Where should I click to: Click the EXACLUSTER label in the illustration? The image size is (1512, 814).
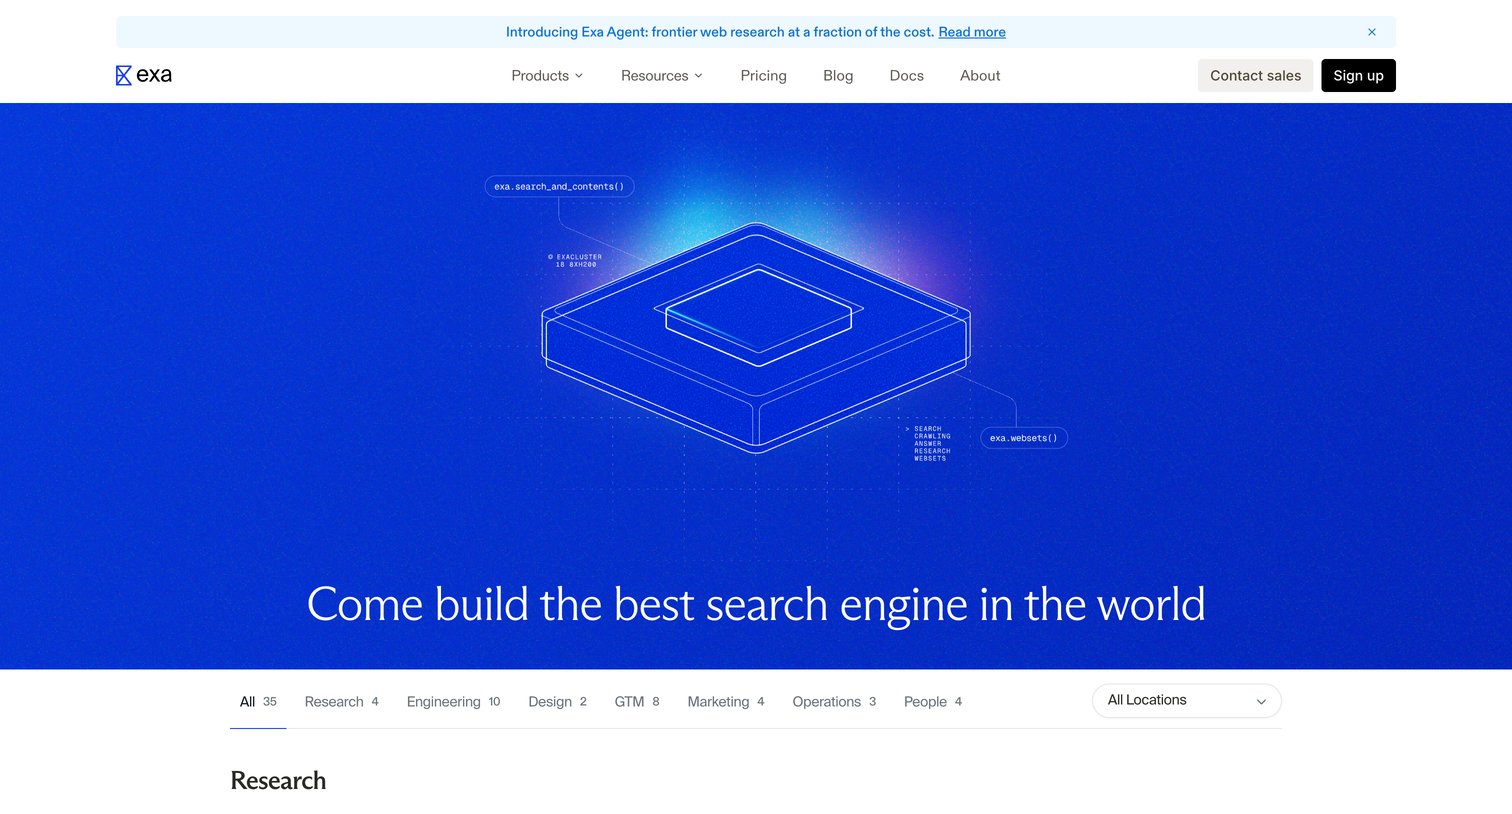pos(575,260)
